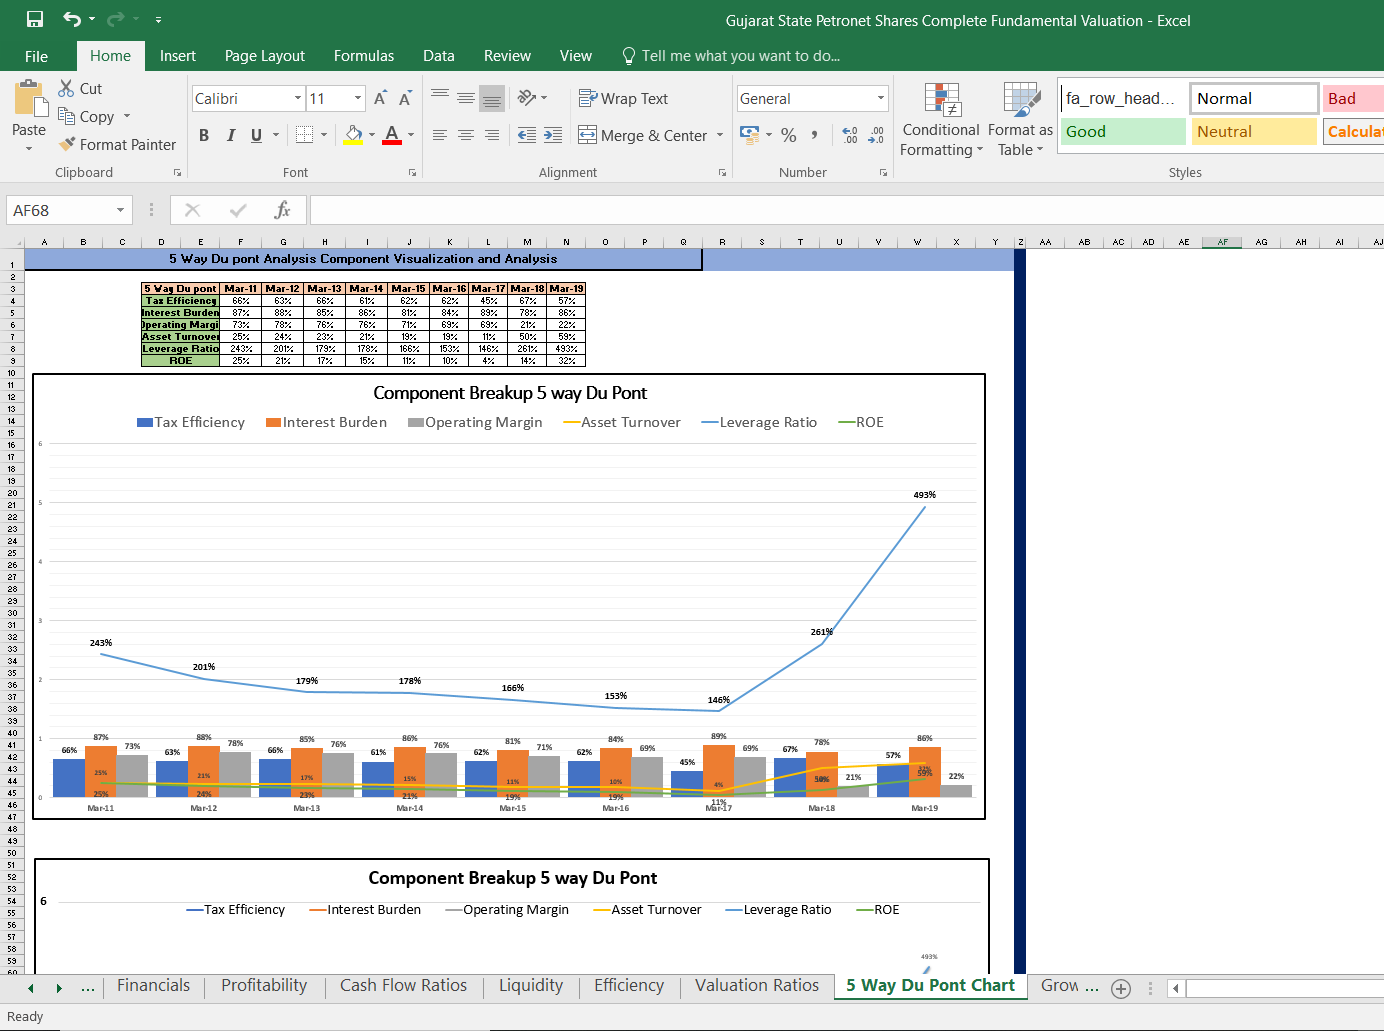Apply the red Font Color A icon

pos(392,135)
